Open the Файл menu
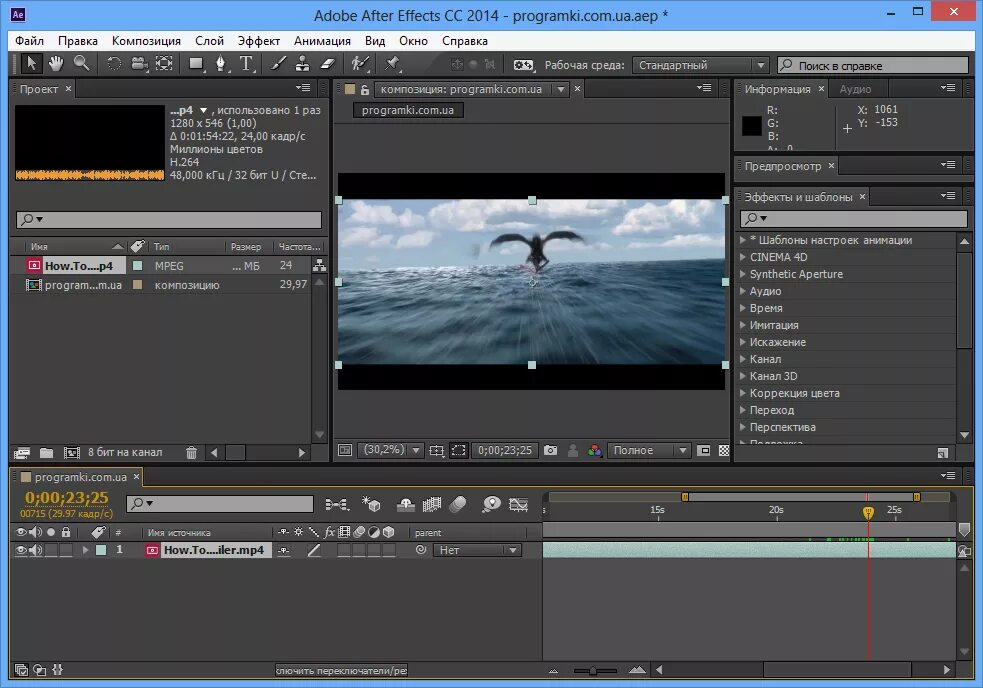983x688 pixels. tap(29, 41)
